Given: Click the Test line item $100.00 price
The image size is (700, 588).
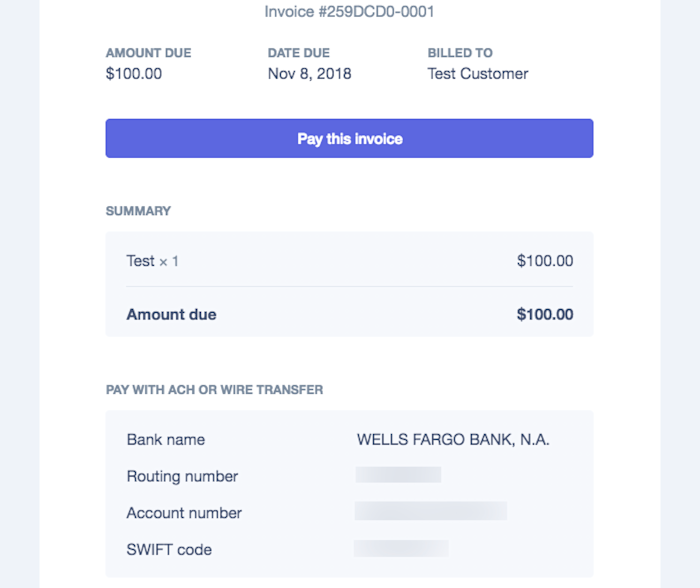Looking at the screenshot, I should 545,261.
